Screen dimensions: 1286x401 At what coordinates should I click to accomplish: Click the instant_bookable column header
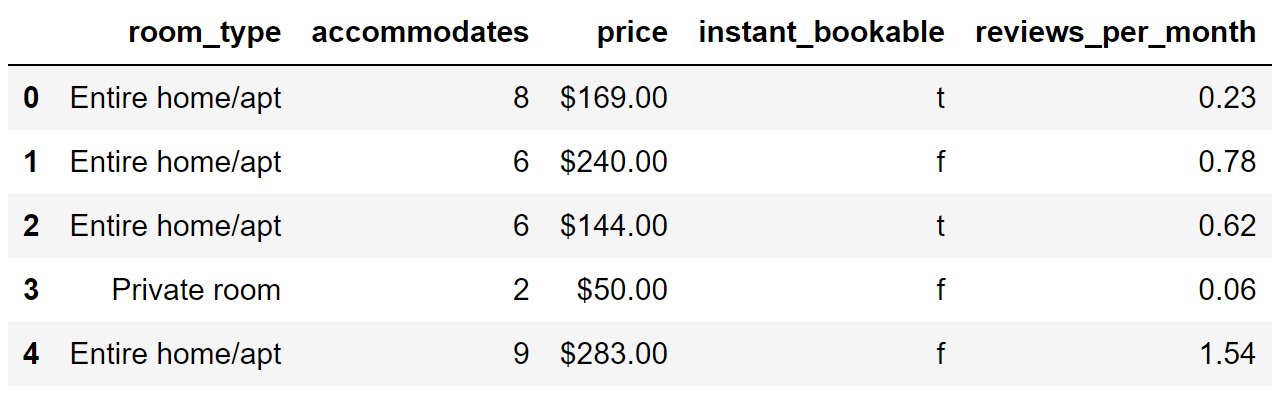click(x=821, y=33)
